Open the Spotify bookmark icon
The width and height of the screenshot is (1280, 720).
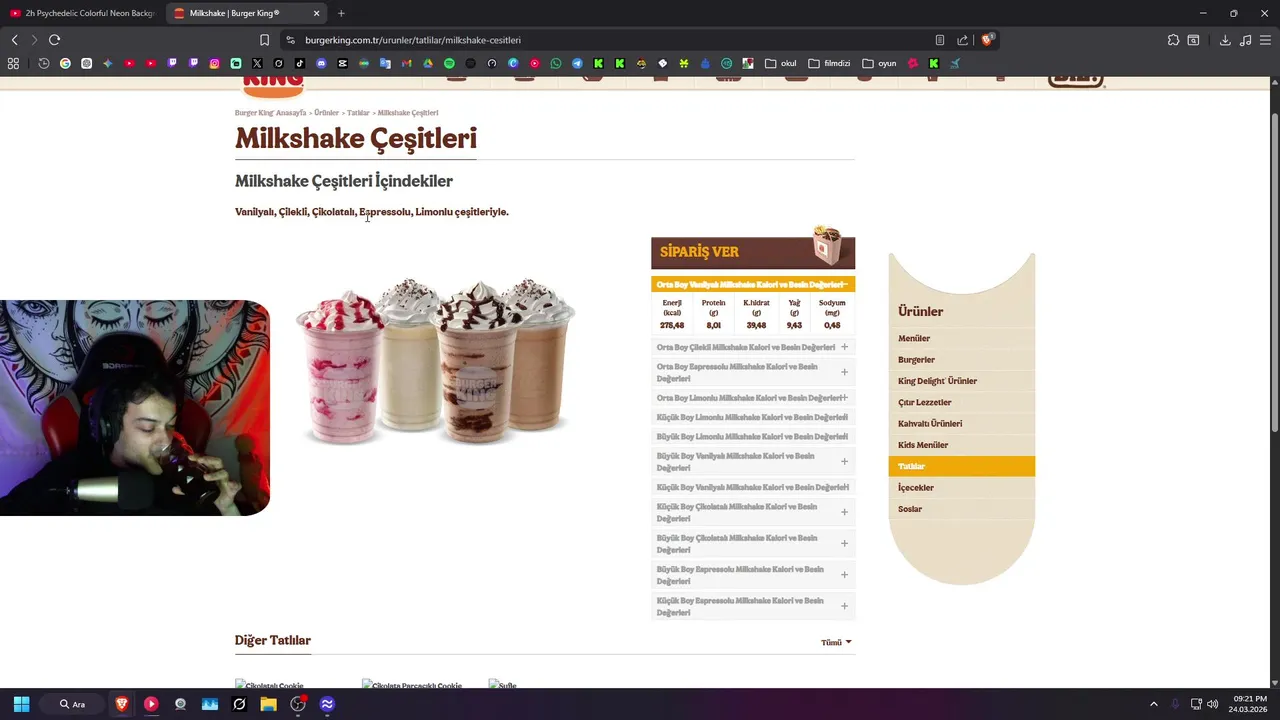click(449, 63)
